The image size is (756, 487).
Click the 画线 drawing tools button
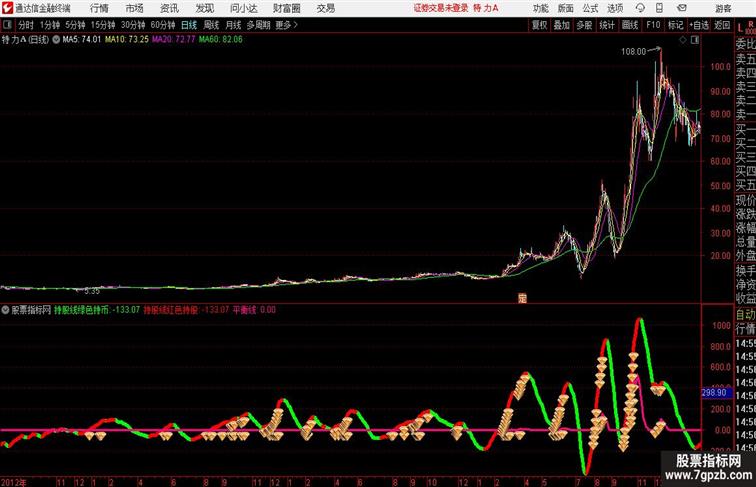point(630,25)
